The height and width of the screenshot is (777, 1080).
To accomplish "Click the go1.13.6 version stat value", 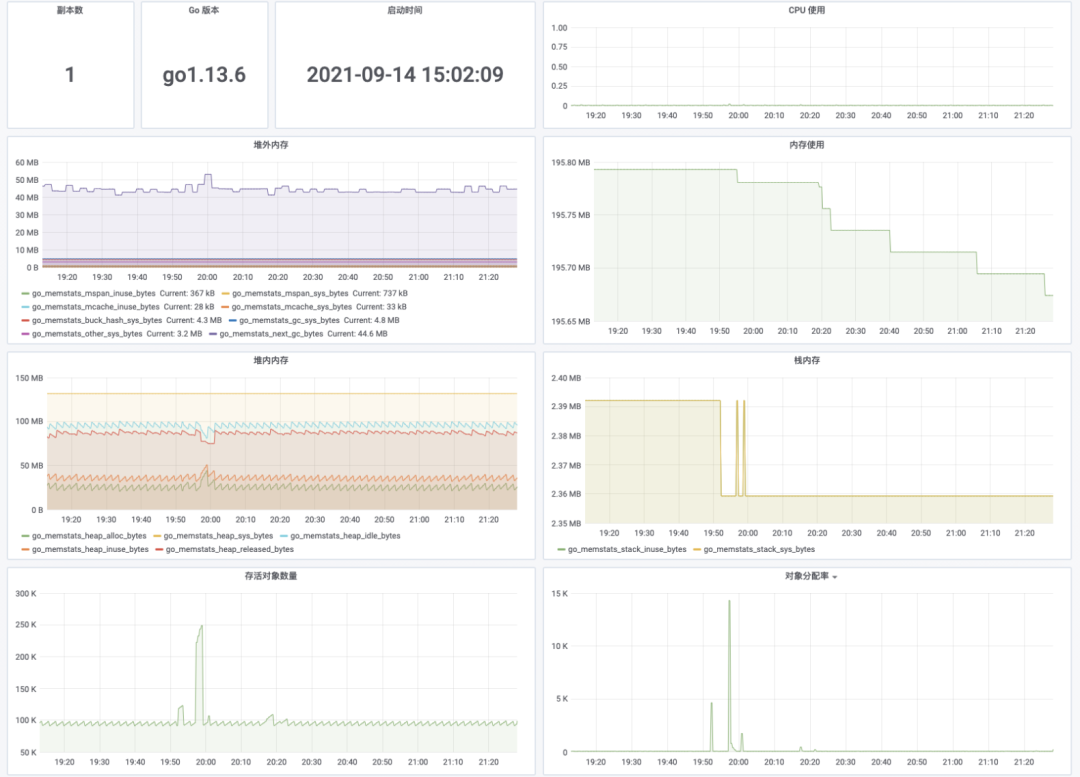I will pos(204,74).
